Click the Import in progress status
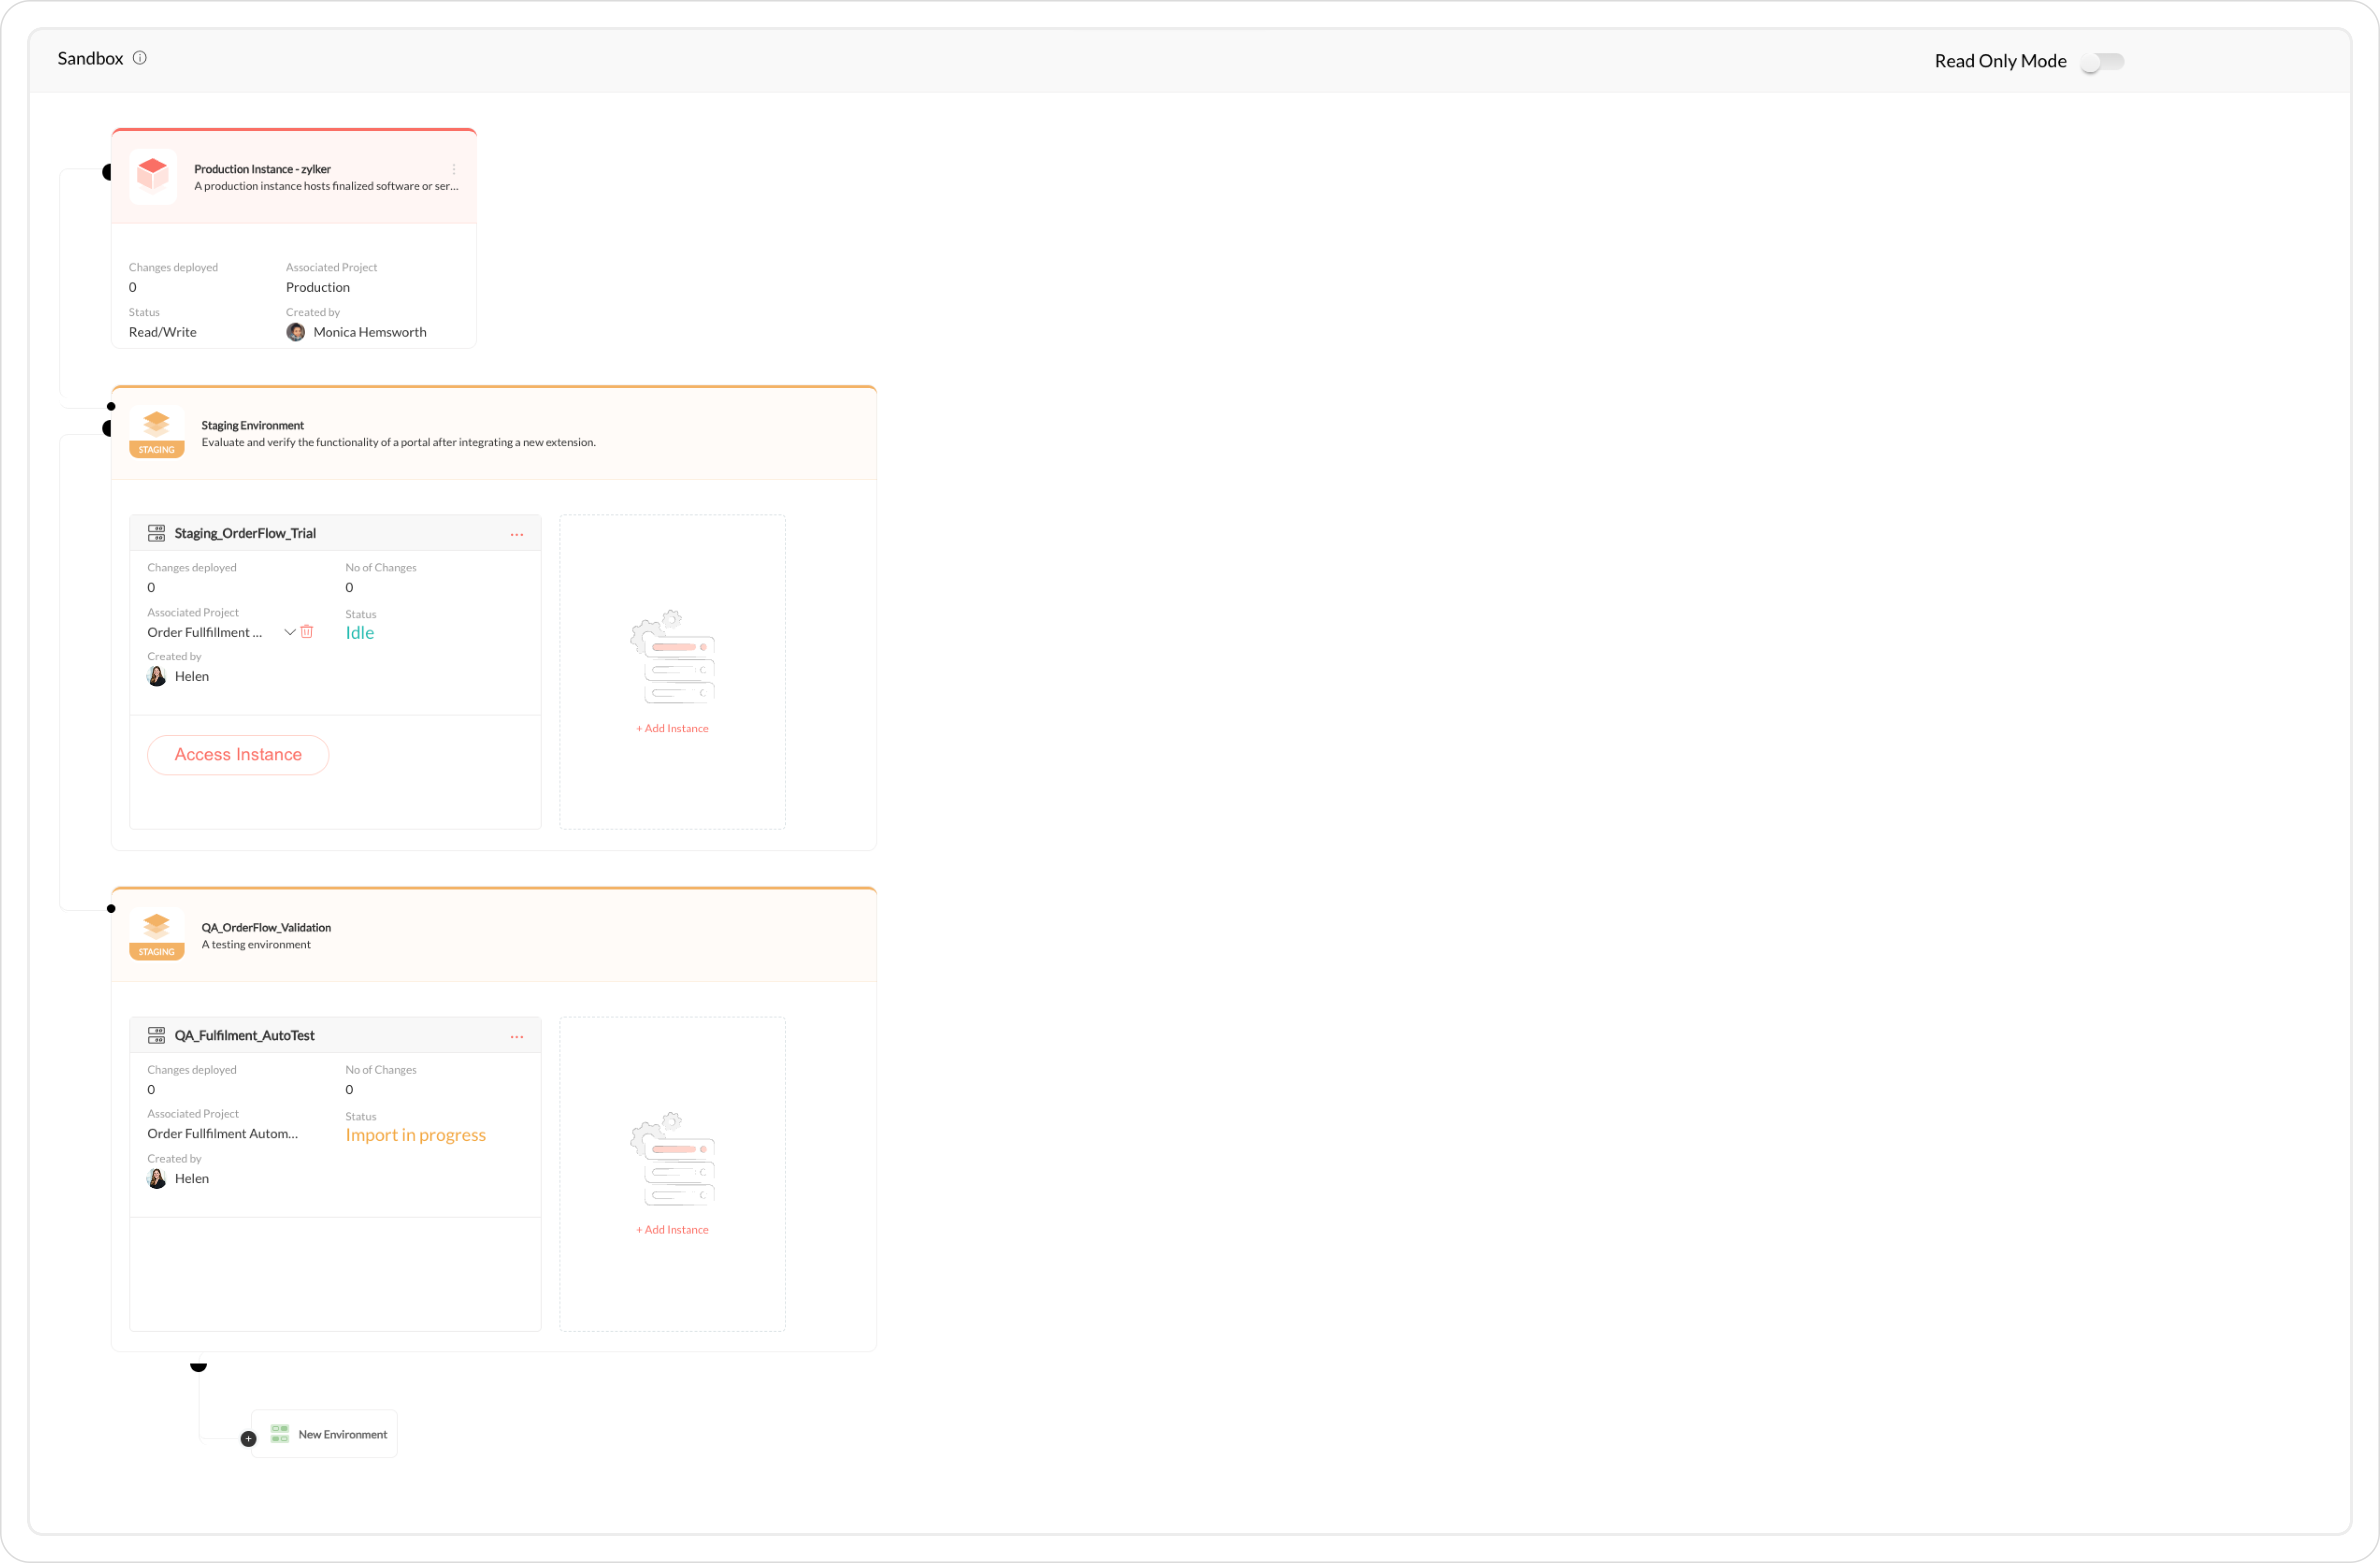The image size is (2380, 1563). (415, 1135)
